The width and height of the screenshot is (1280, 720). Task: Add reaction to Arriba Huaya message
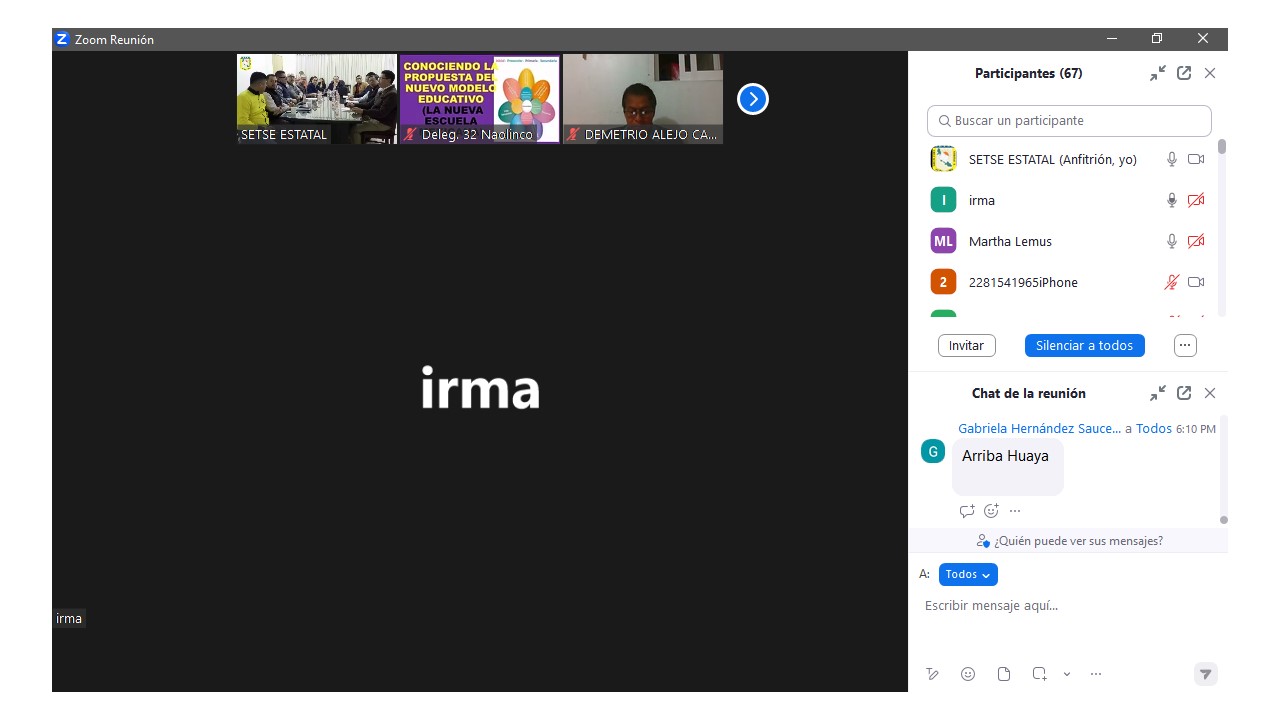(x=991, y=511)
